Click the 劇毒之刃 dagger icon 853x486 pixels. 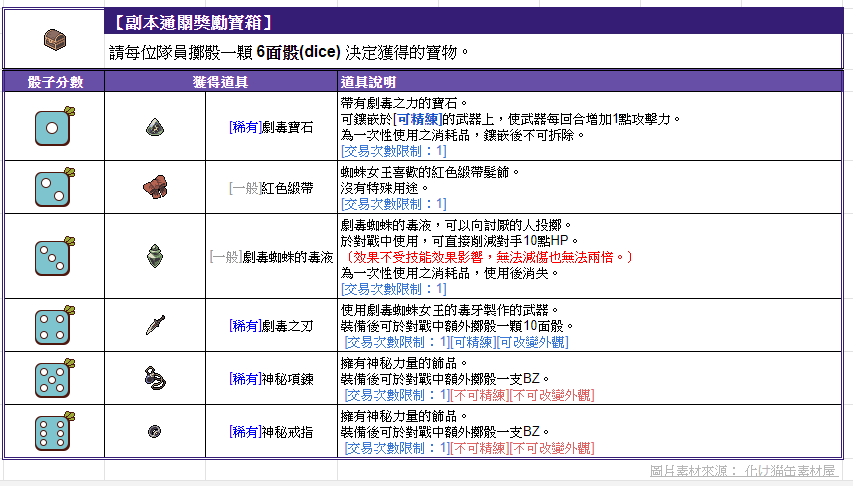pyautogui.click(x=155, y=325)
